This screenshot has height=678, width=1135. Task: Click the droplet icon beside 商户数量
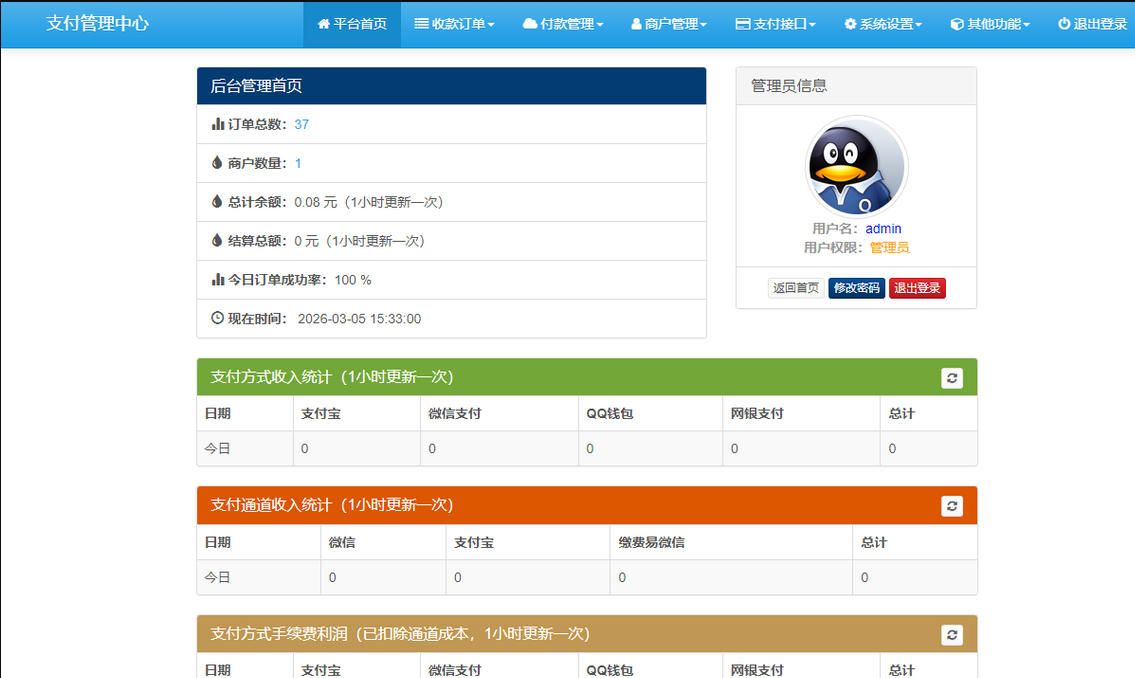[217, 163]
